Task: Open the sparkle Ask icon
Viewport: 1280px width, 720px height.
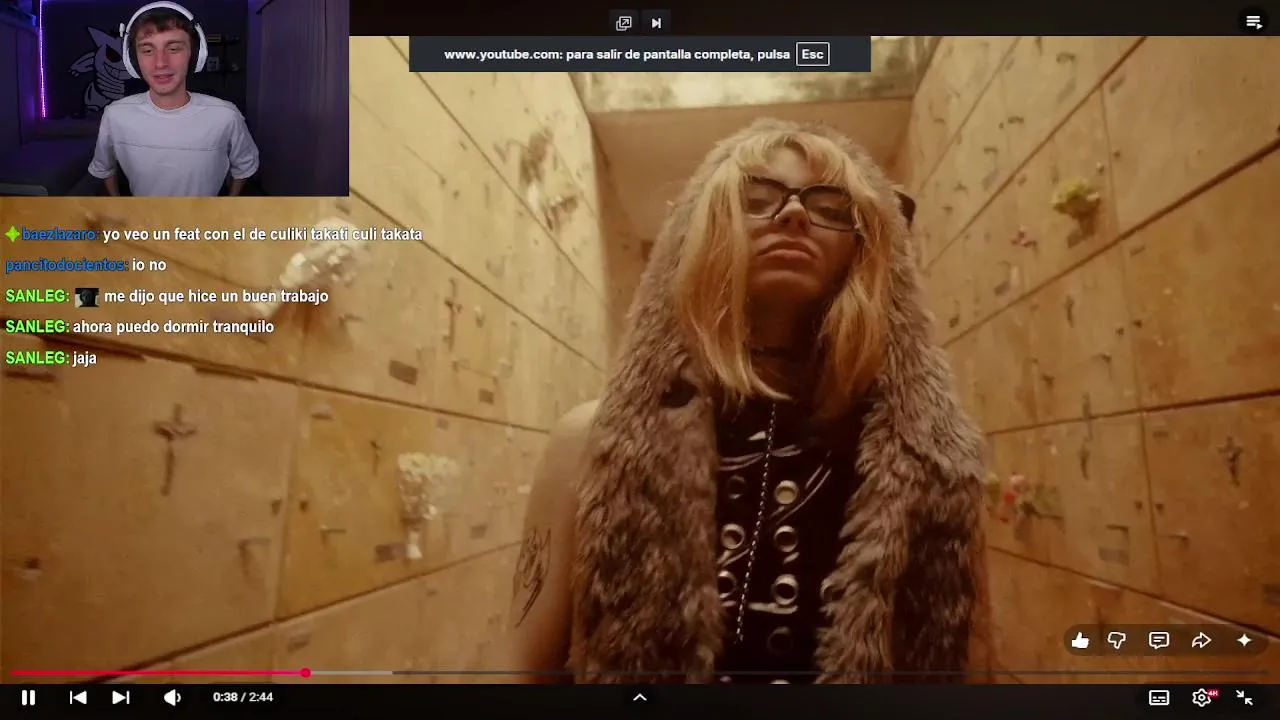Action: point(1244,640)
